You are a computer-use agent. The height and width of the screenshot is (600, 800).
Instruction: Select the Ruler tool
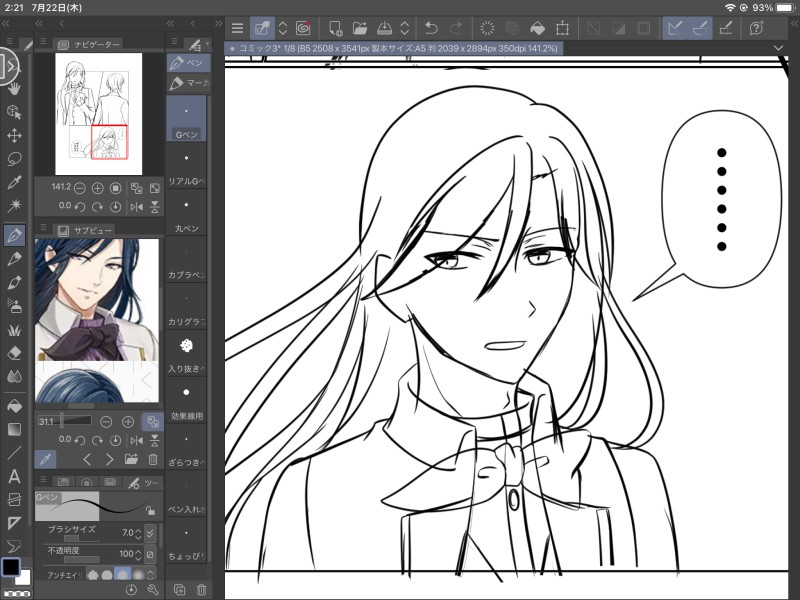coord(14,523)
